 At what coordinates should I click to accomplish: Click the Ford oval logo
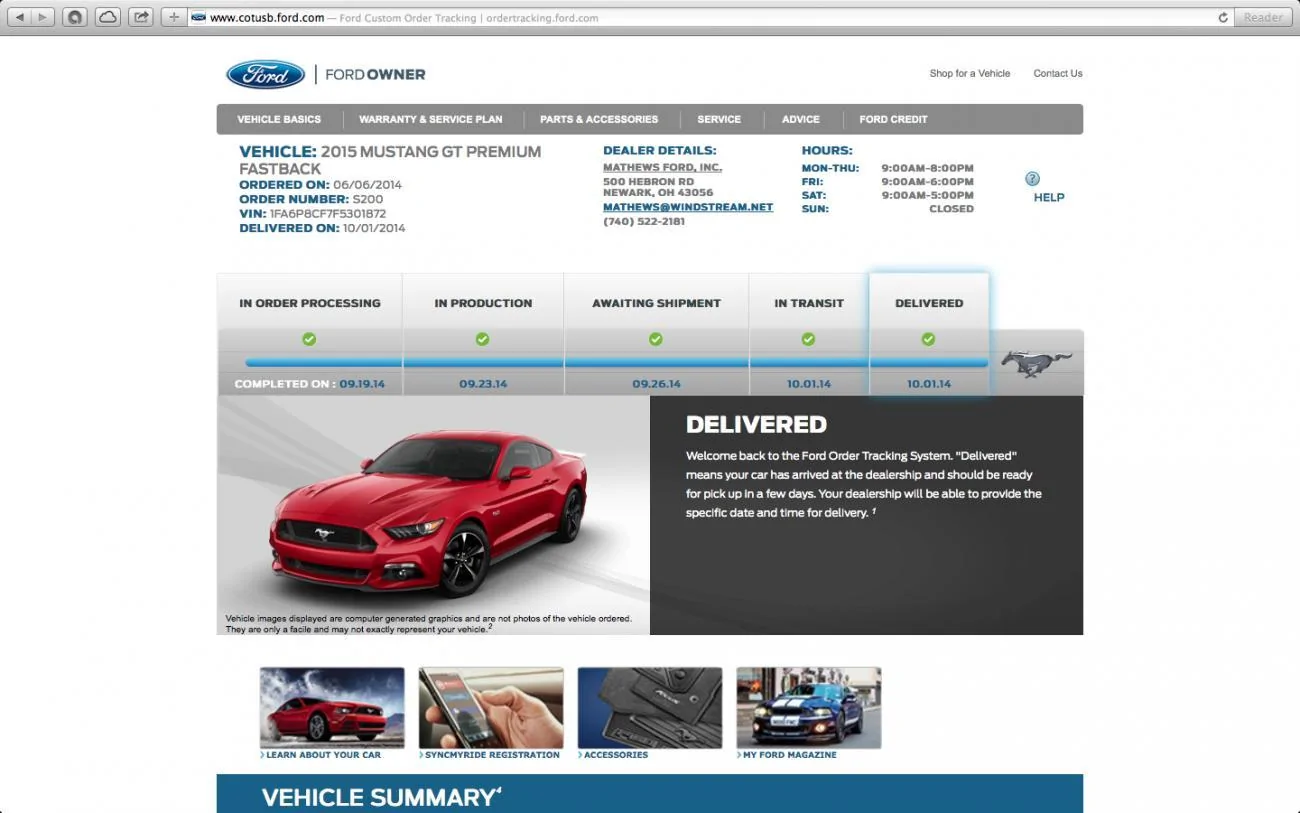pyautogui.click(x=265, y=74)
